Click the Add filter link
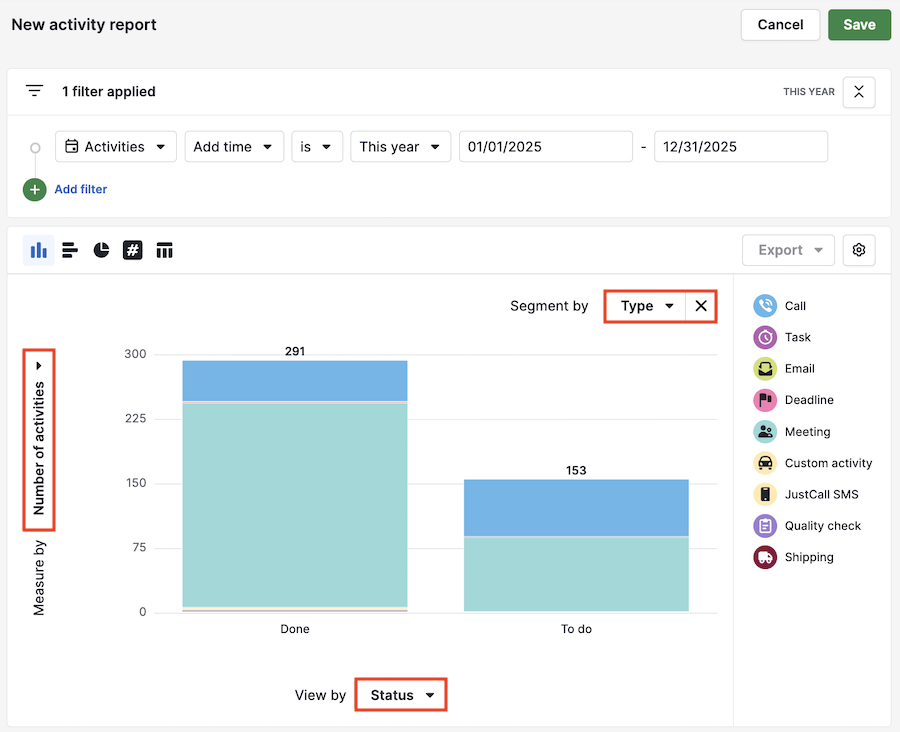Screen dimensions: 900x732 (80, 189)
